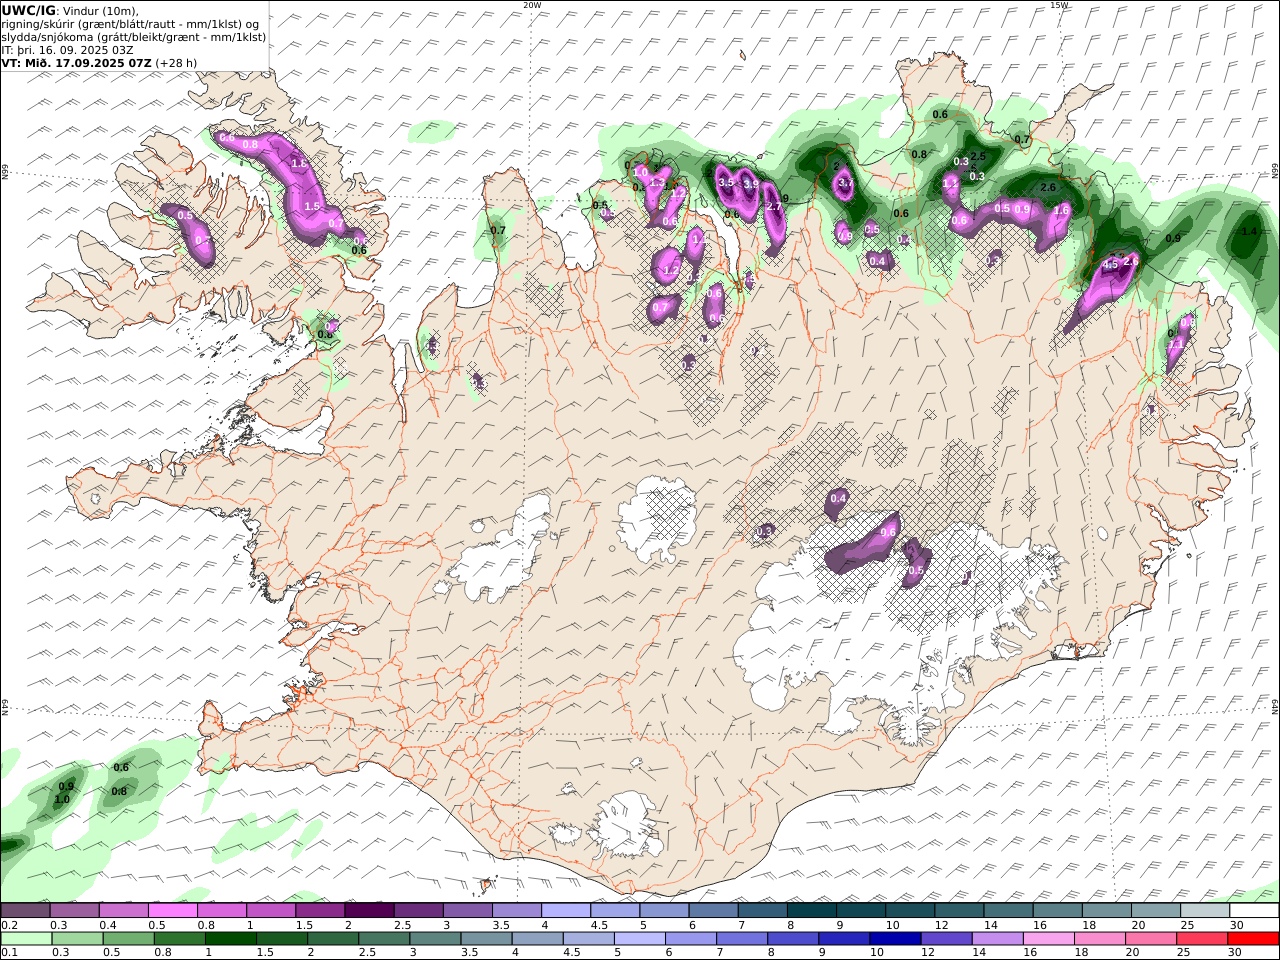
Task: Click the '64N' latitude label on right edge
Action: (1275, 706)
